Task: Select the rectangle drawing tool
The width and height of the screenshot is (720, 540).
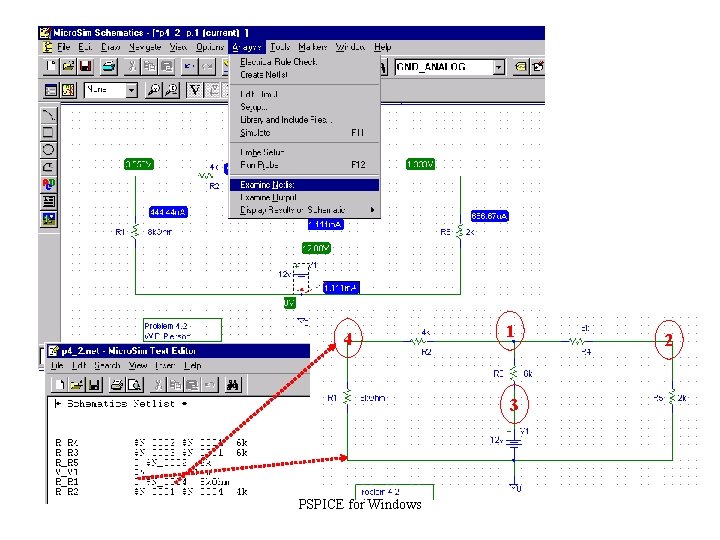Action: tap(48, 132)
